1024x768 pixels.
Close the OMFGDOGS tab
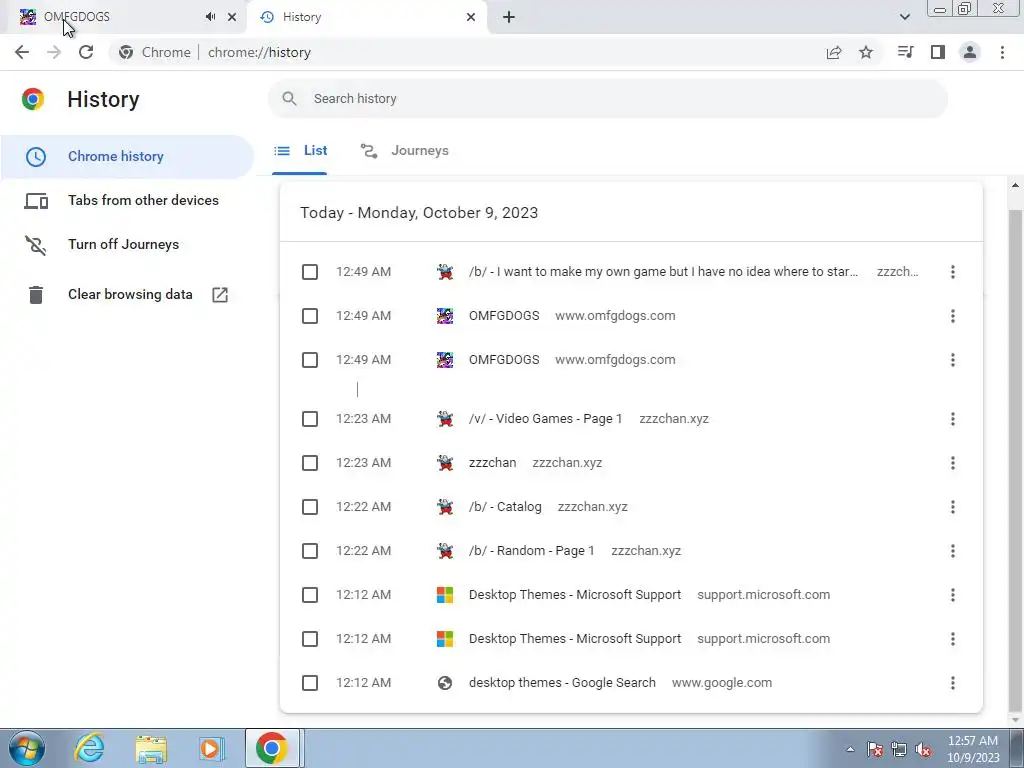coord(232,17)
